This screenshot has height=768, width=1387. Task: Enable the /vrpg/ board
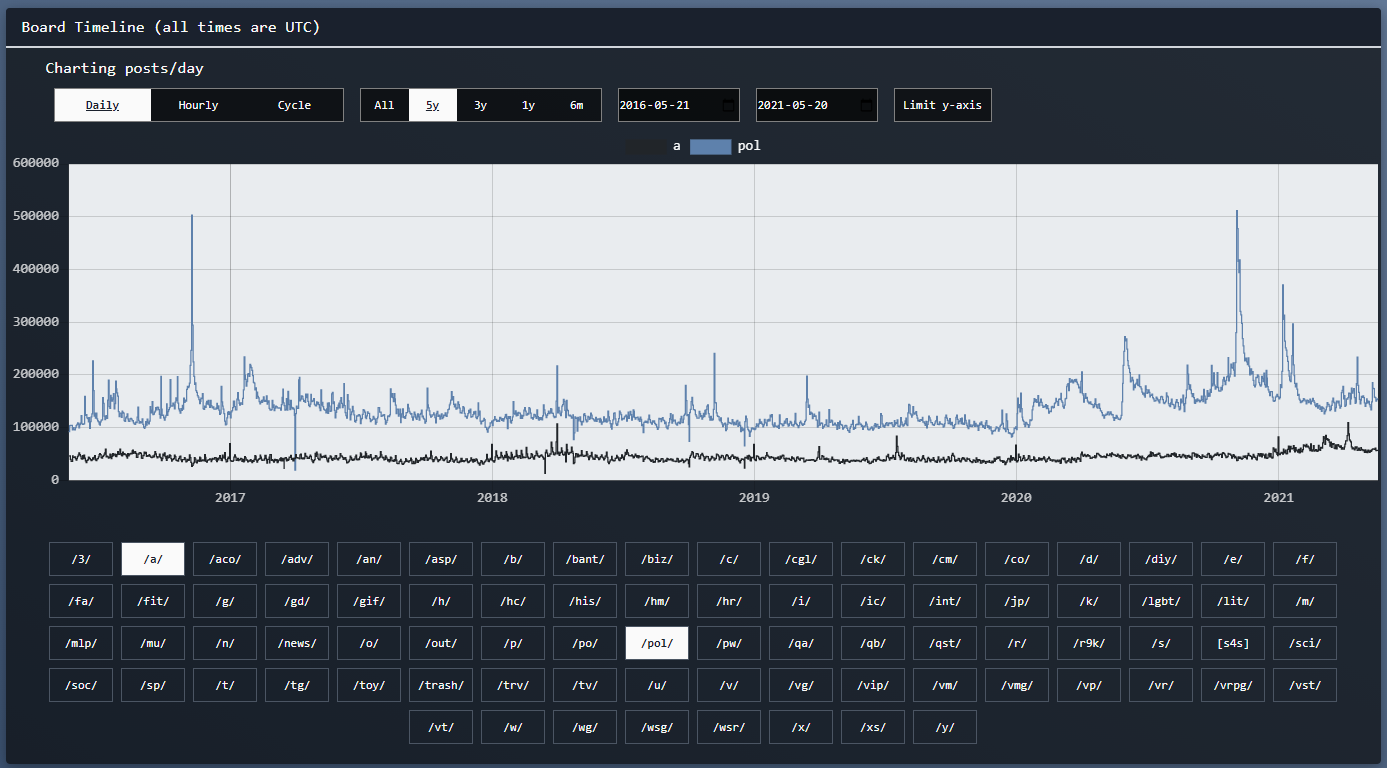pyautogui.click(x=1233, y=685)
